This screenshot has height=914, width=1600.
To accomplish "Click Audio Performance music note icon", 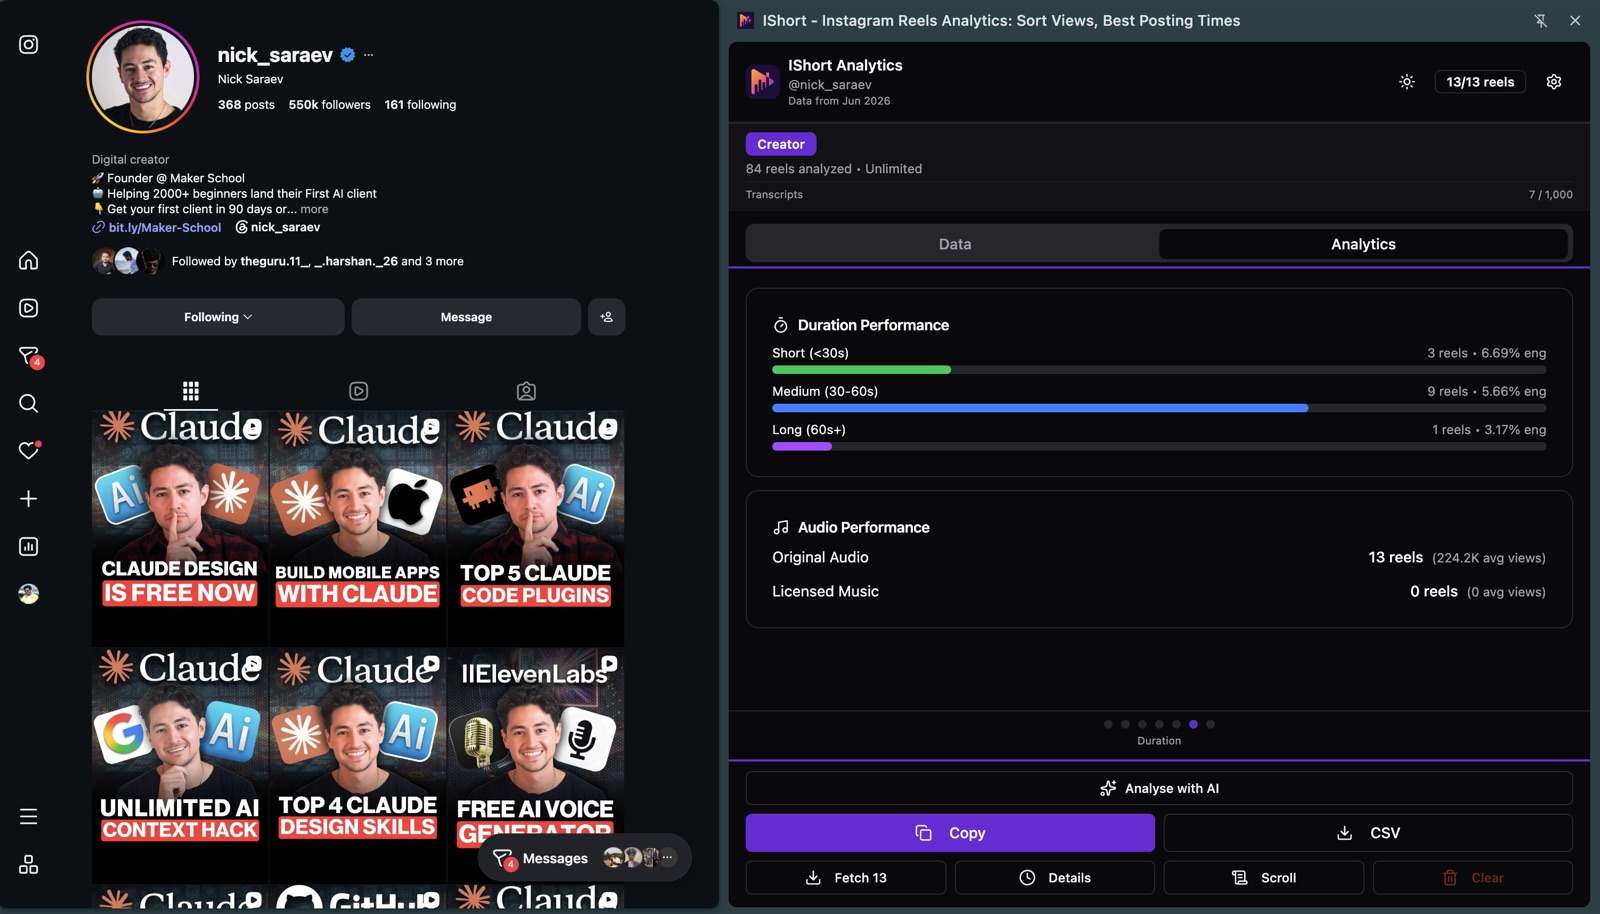I will tap(781, 527).
